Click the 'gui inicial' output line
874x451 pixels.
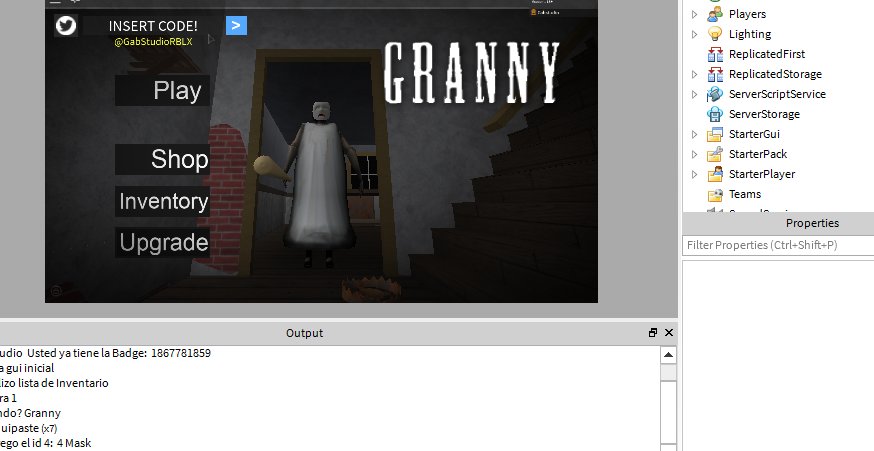[x=27, y=368]
